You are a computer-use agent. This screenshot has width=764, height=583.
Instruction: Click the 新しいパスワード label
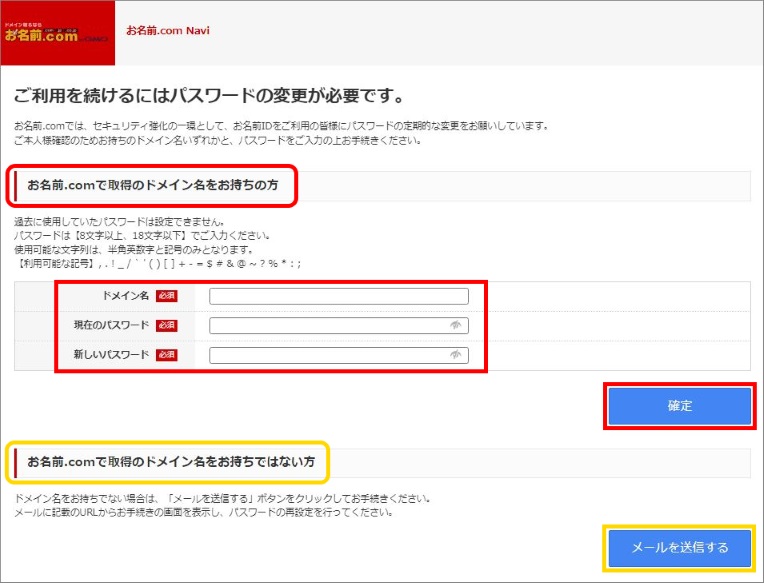(x=111, y=355)
